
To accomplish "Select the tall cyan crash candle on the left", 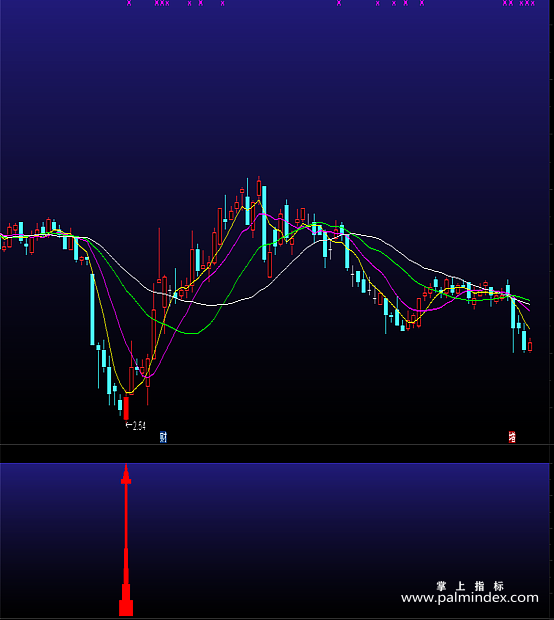I will [93, 309].
